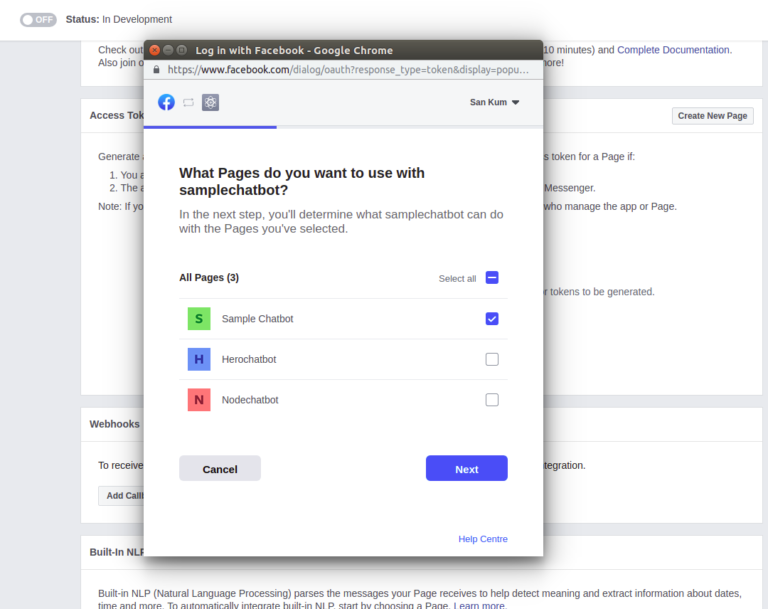Click the red N Nodechatbot avatar

(x=199, y=400)
